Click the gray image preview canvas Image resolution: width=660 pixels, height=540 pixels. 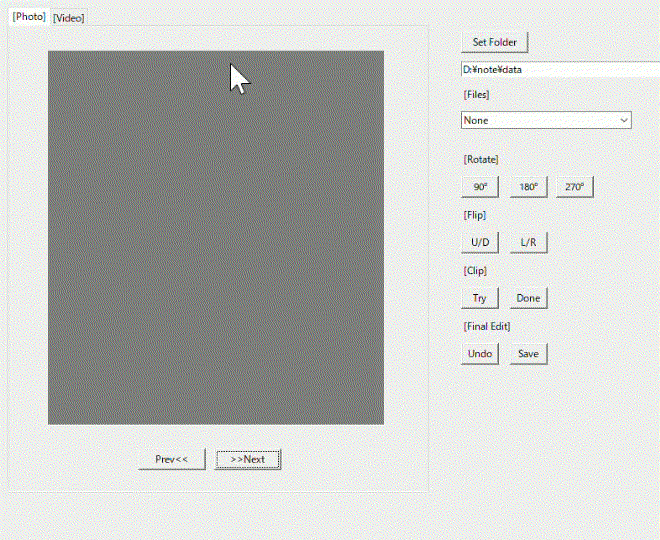click(216, 238)
